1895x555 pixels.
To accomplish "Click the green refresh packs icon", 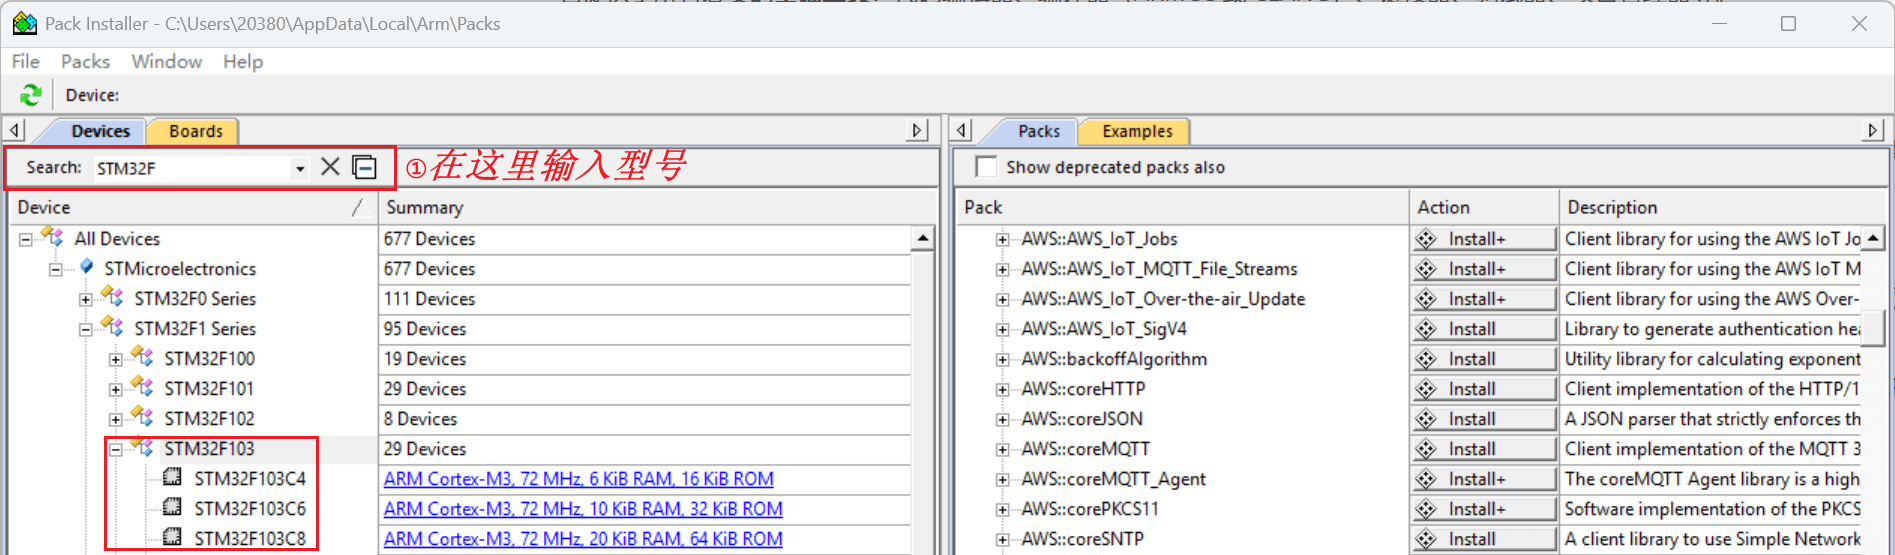I will tap(30, 95).
